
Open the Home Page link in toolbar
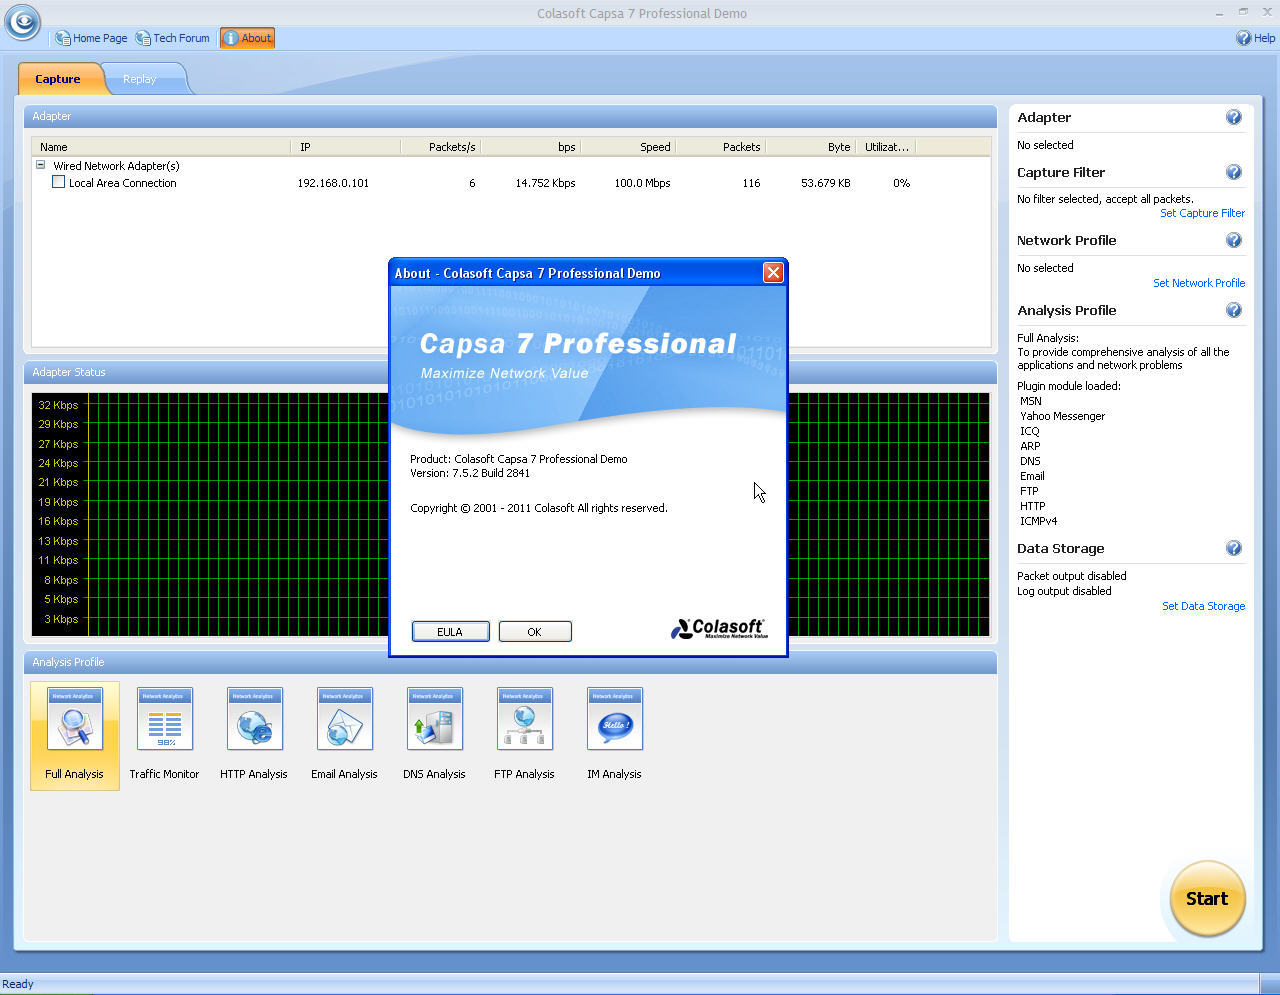click(91, 38)
